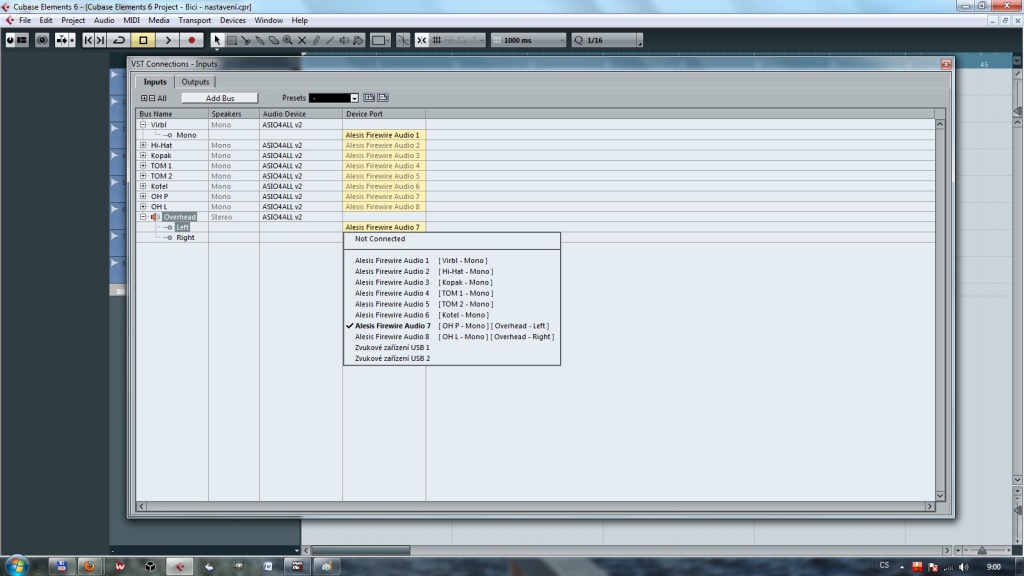Open the Devices menu

tap(232, 20)
